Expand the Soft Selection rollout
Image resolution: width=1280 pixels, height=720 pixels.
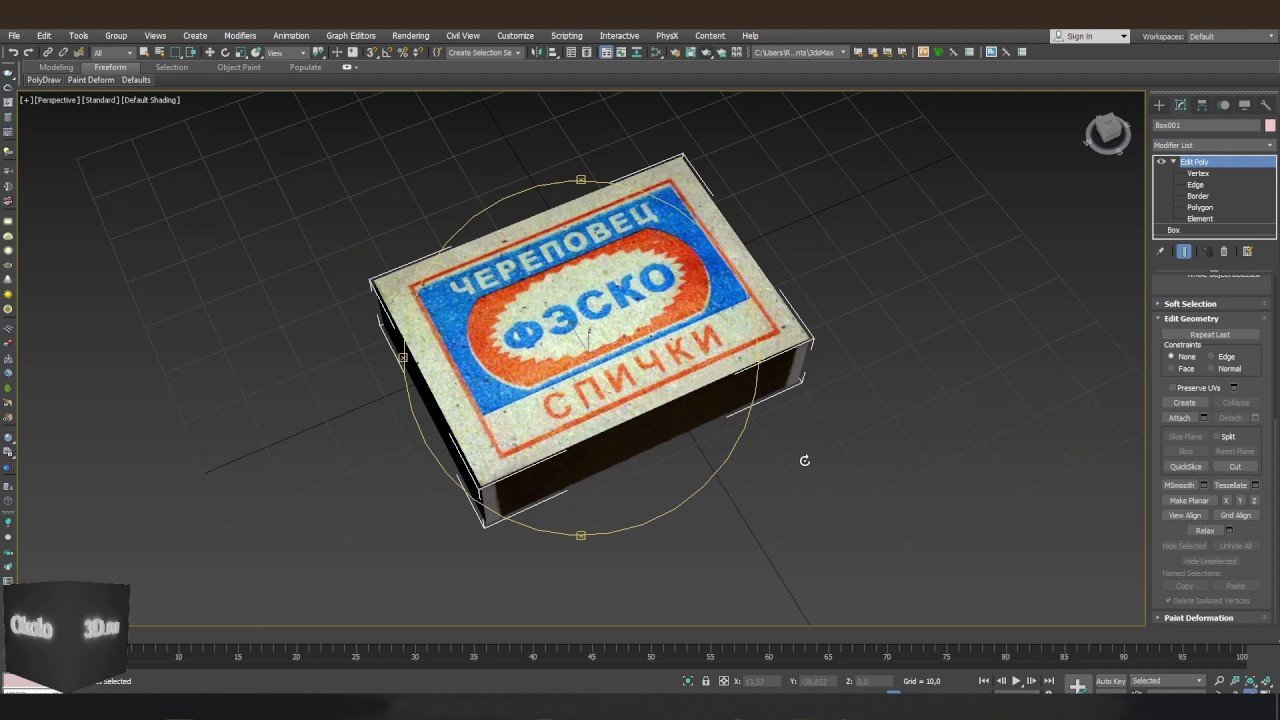point(1190,304)
